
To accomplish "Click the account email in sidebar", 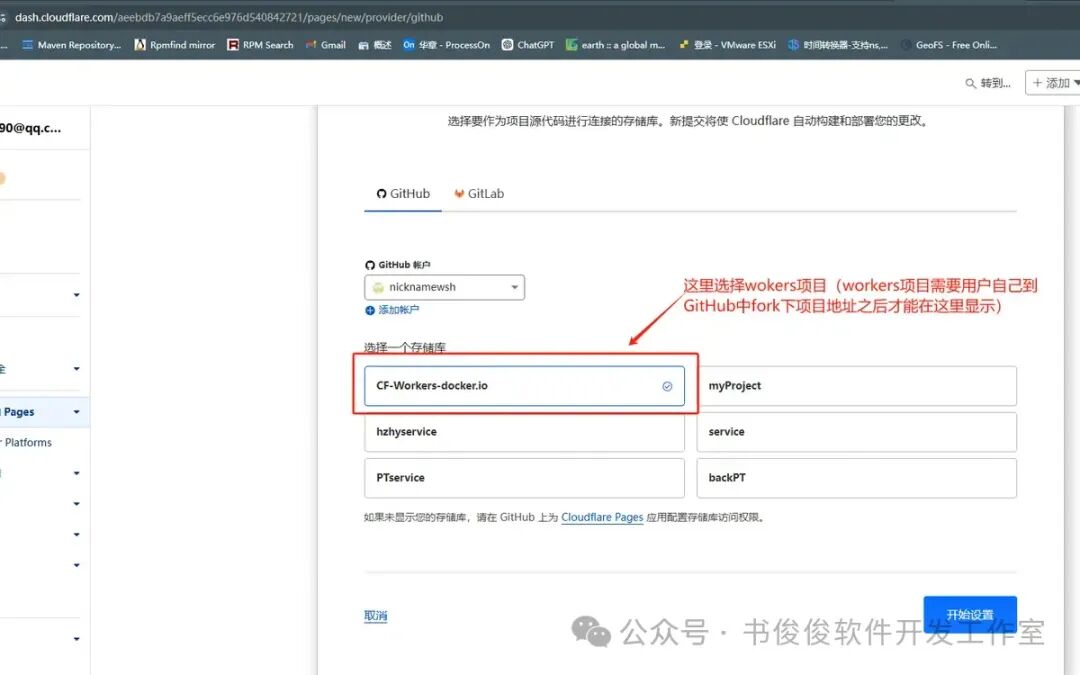I will point(30,127).
